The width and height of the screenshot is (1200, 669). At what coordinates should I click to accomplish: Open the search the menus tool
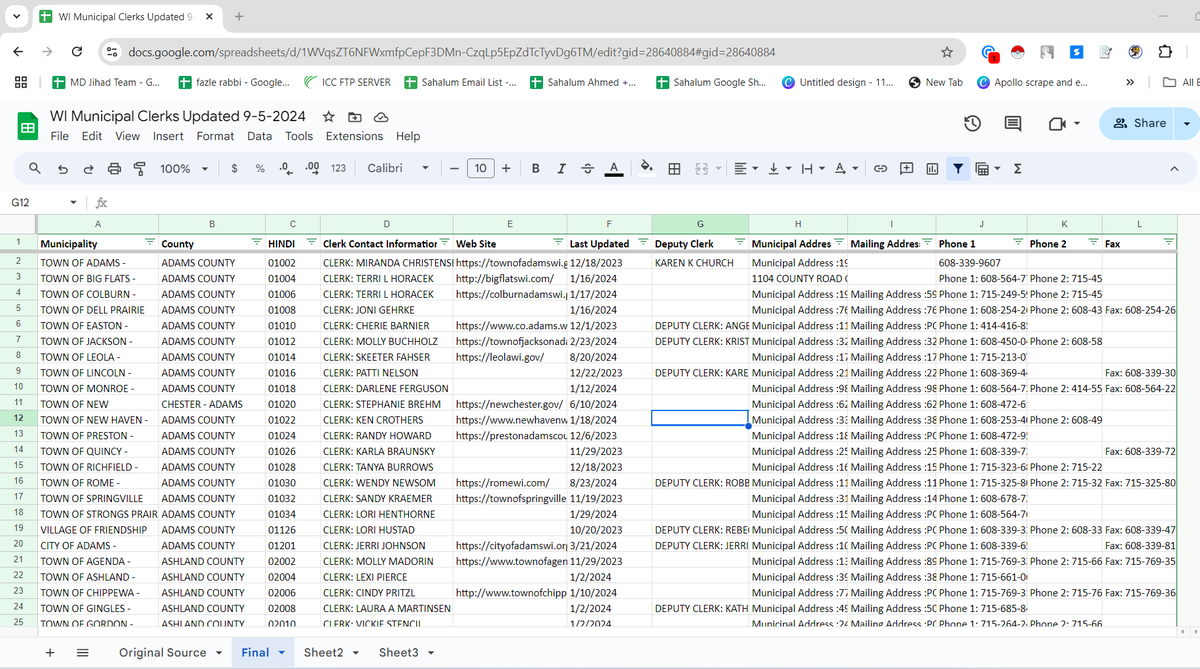click(x=35, y=169)
